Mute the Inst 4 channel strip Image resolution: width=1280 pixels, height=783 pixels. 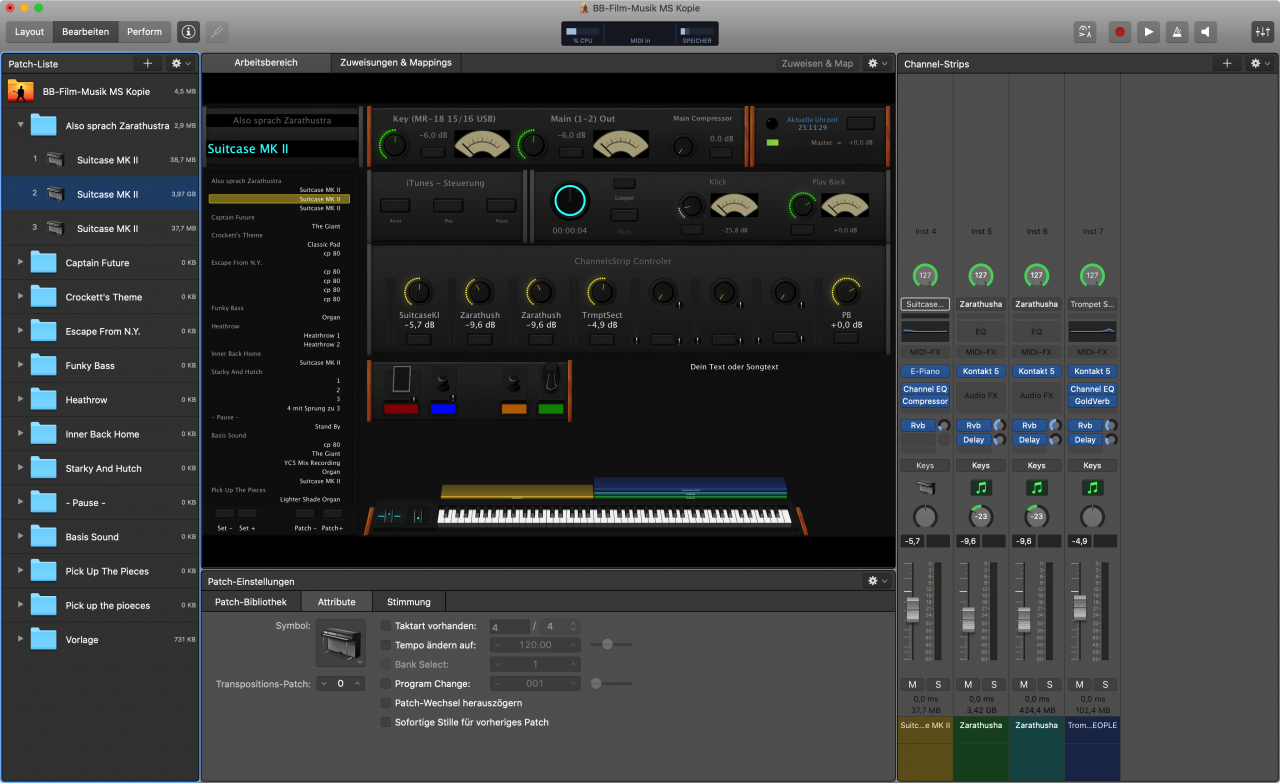[x=912, y=684]
